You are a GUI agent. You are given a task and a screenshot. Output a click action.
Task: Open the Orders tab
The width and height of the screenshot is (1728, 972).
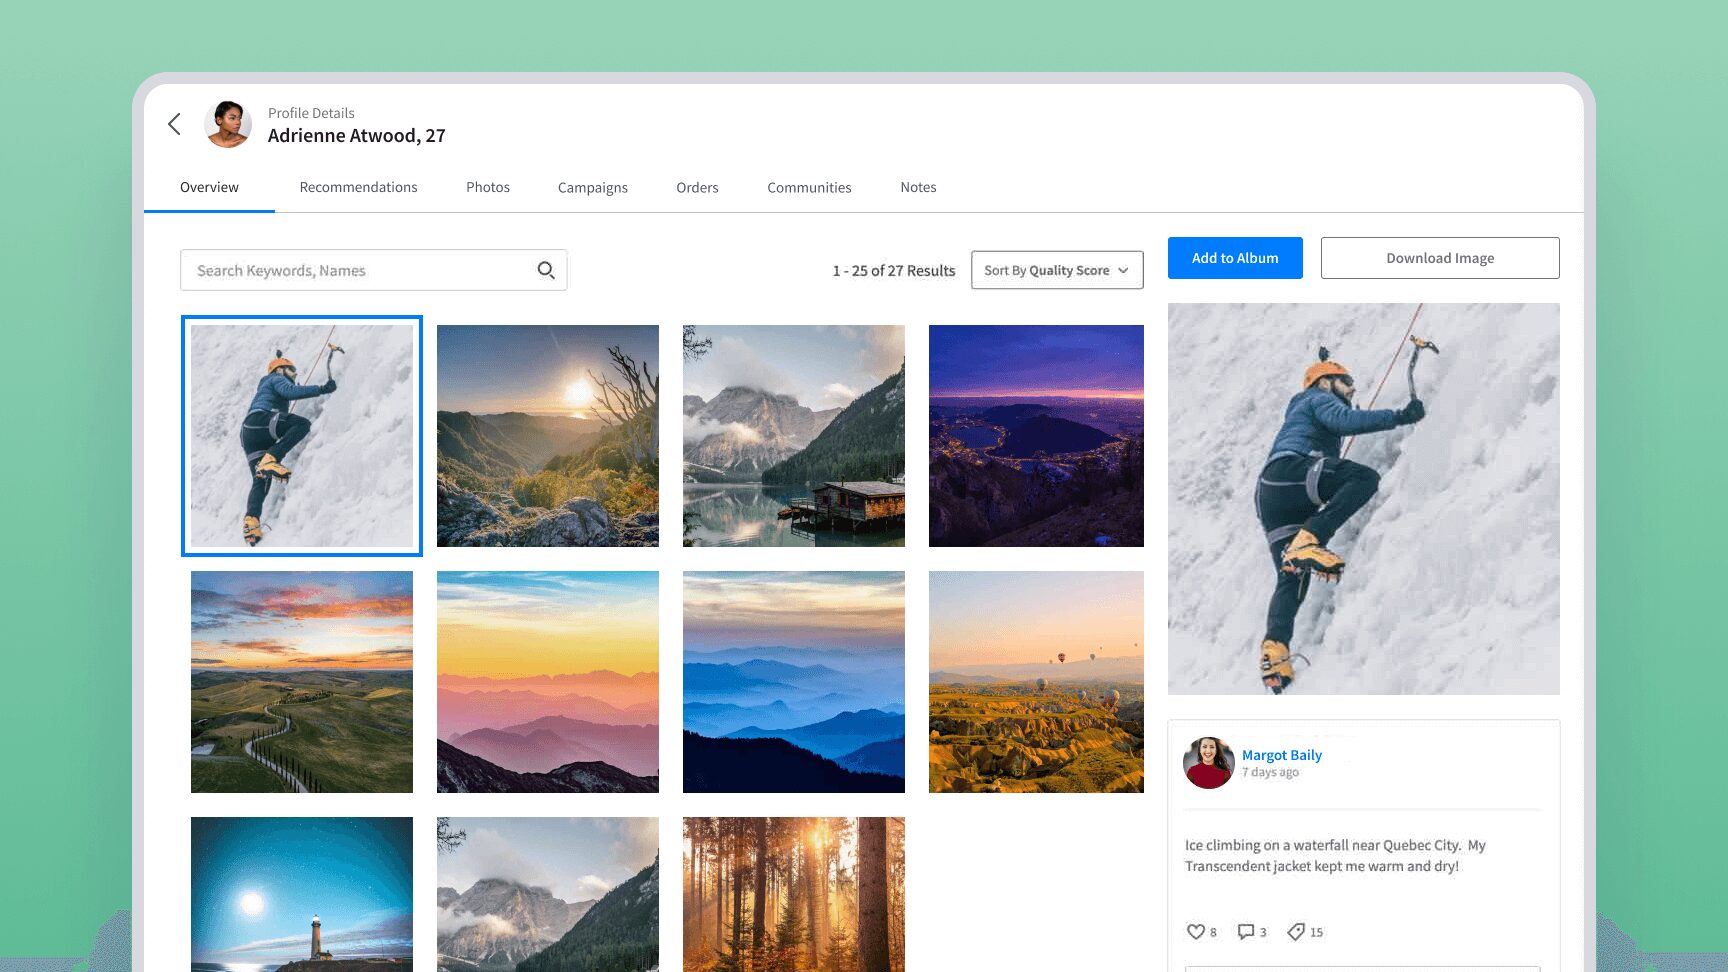click(x=697, y=187)
